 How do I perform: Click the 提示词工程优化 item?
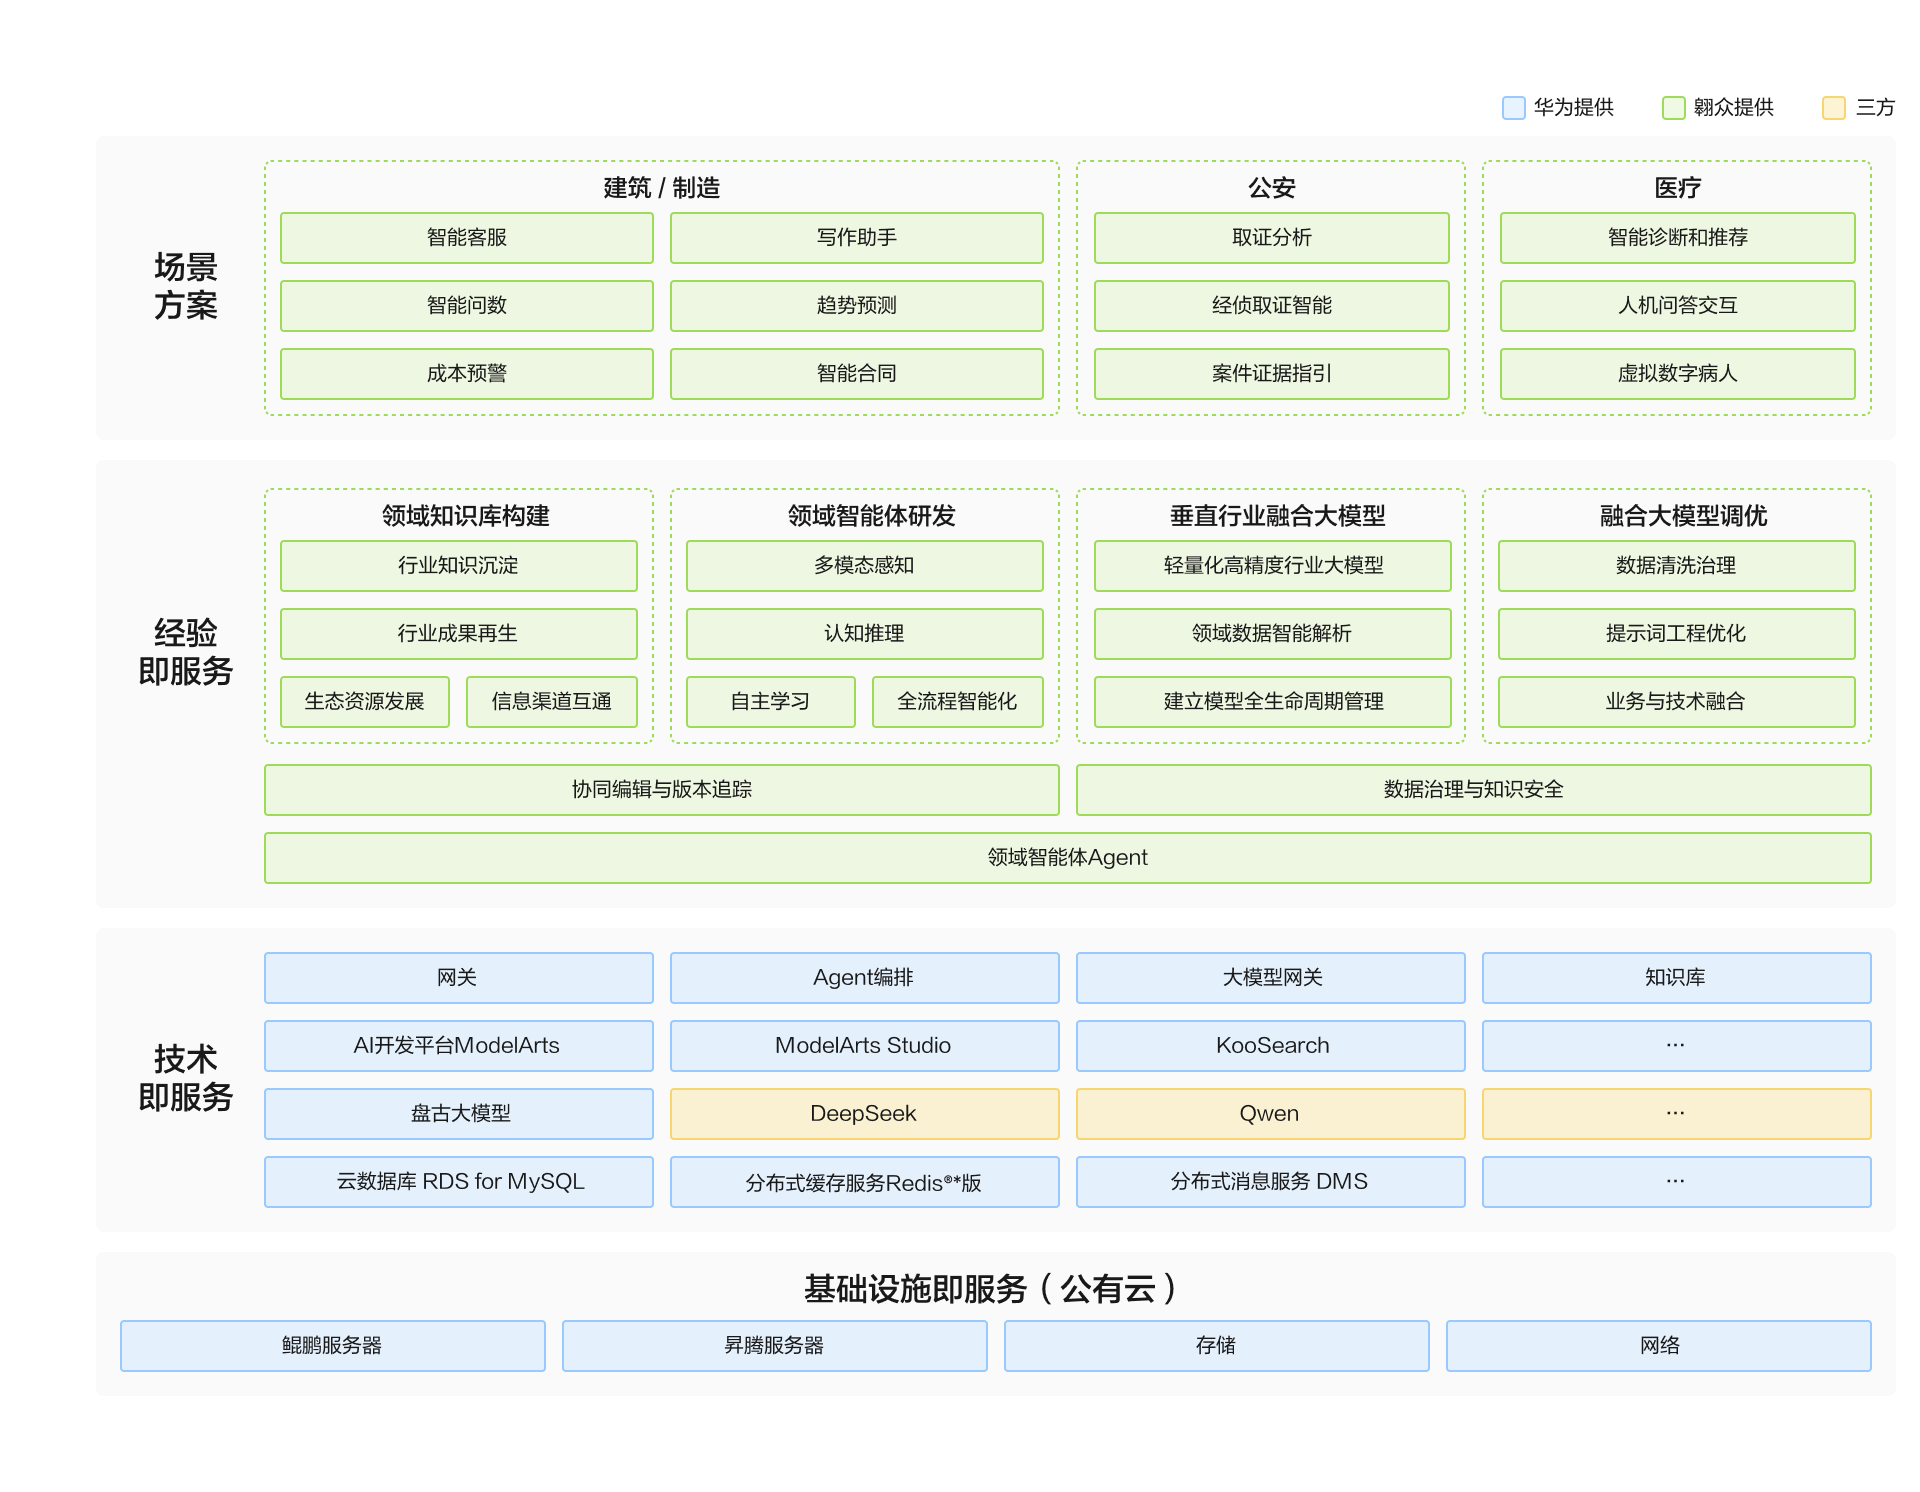pos(1676,634)
